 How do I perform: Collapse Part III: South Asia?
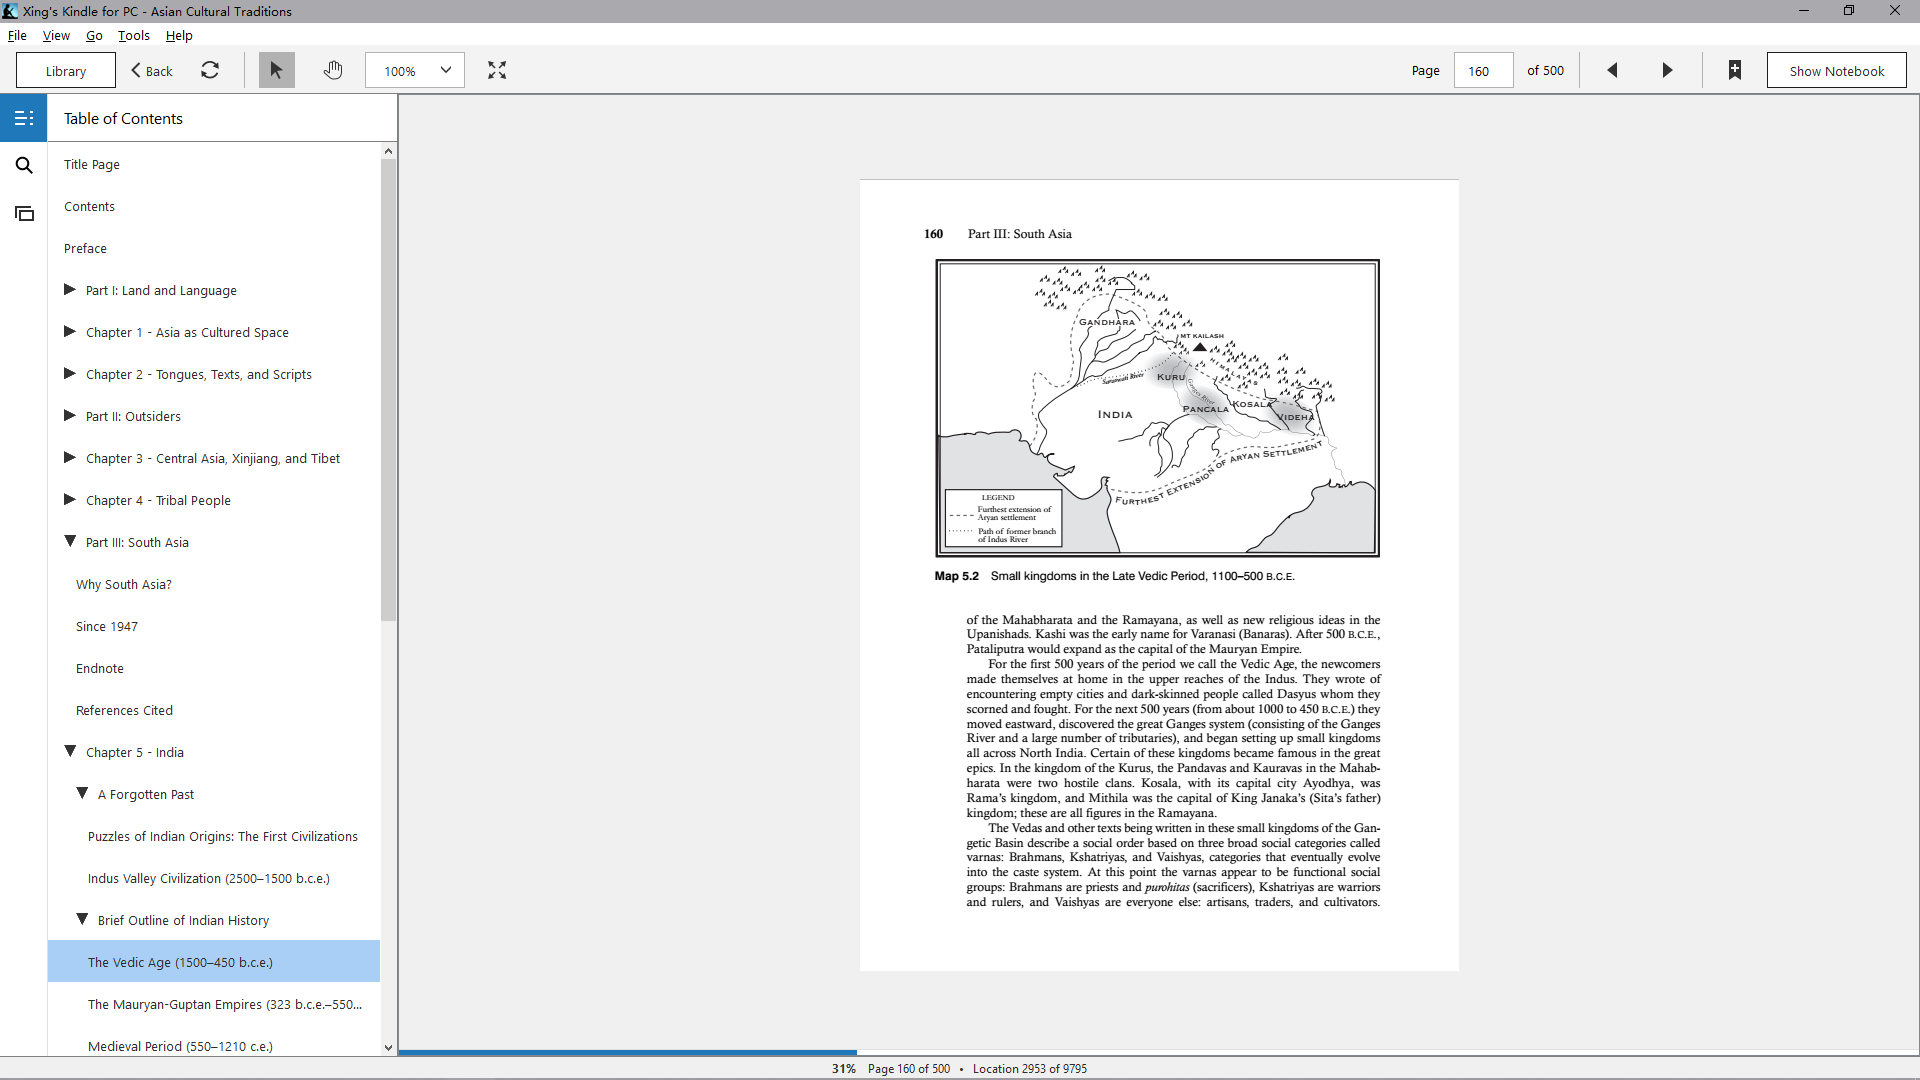(70, 542)
